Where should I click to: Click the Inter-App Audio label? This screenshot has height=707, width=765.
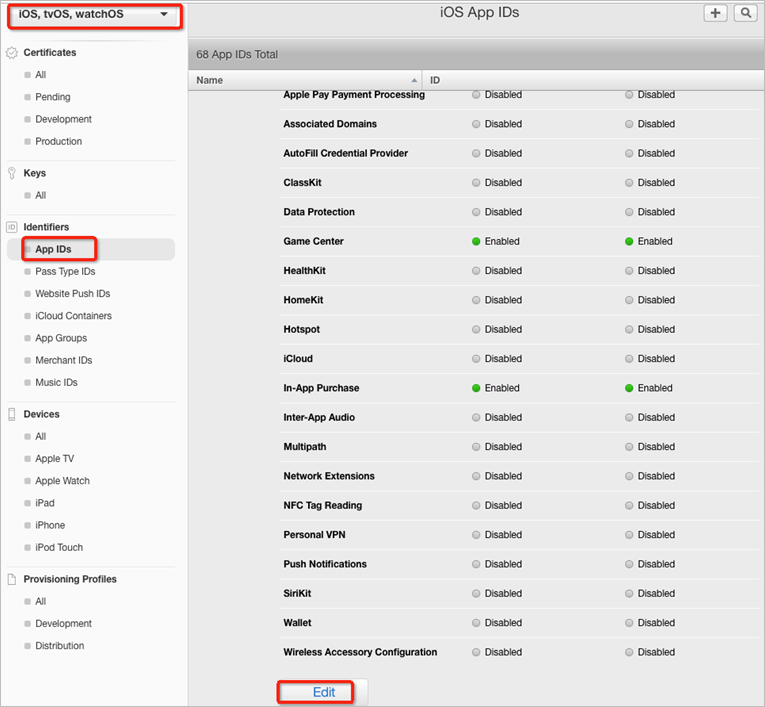tap(319, 418)
